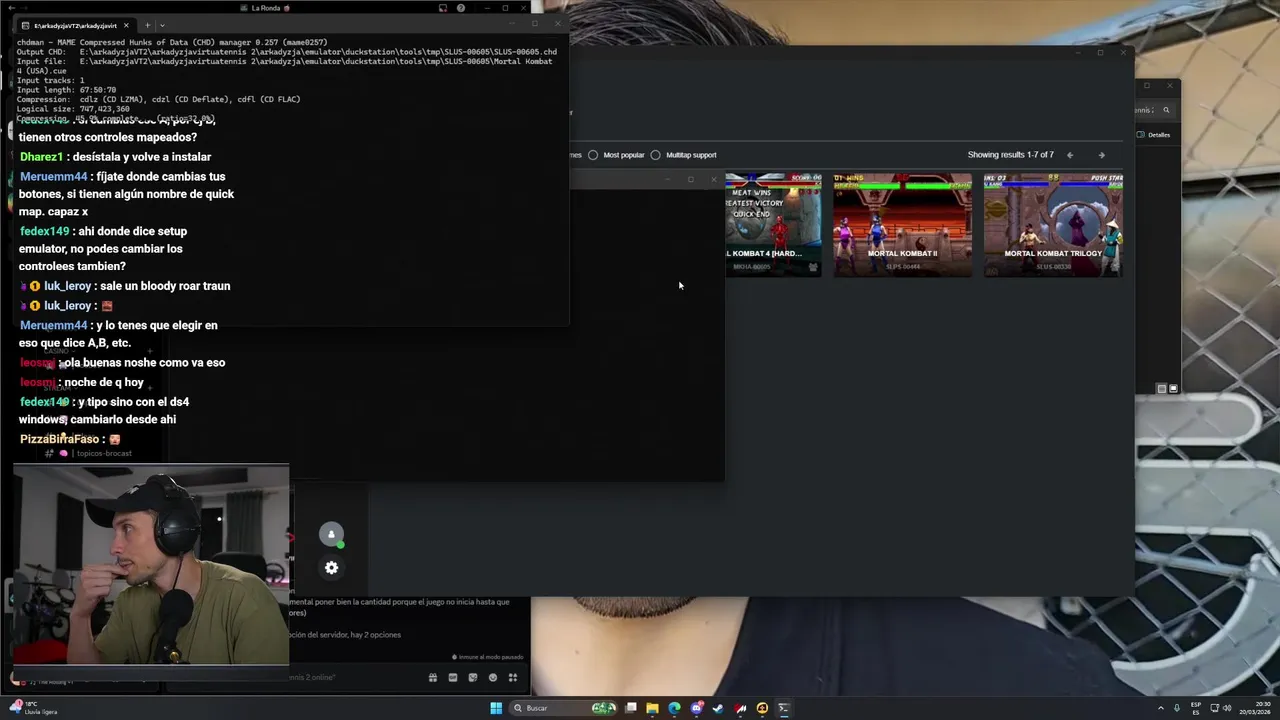Open Steam from the taskbar
Viewport: 1280px width, 720px height.
point(718,708)
